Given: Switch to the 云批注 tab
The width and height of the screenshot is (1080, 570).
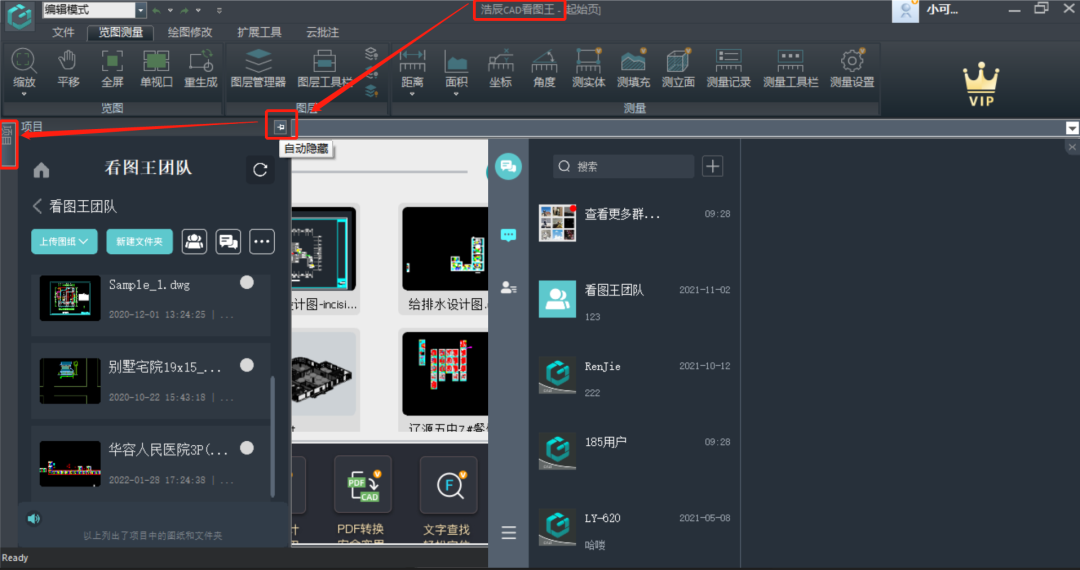Looking at the screenshot, I should [x=322, y=32].
